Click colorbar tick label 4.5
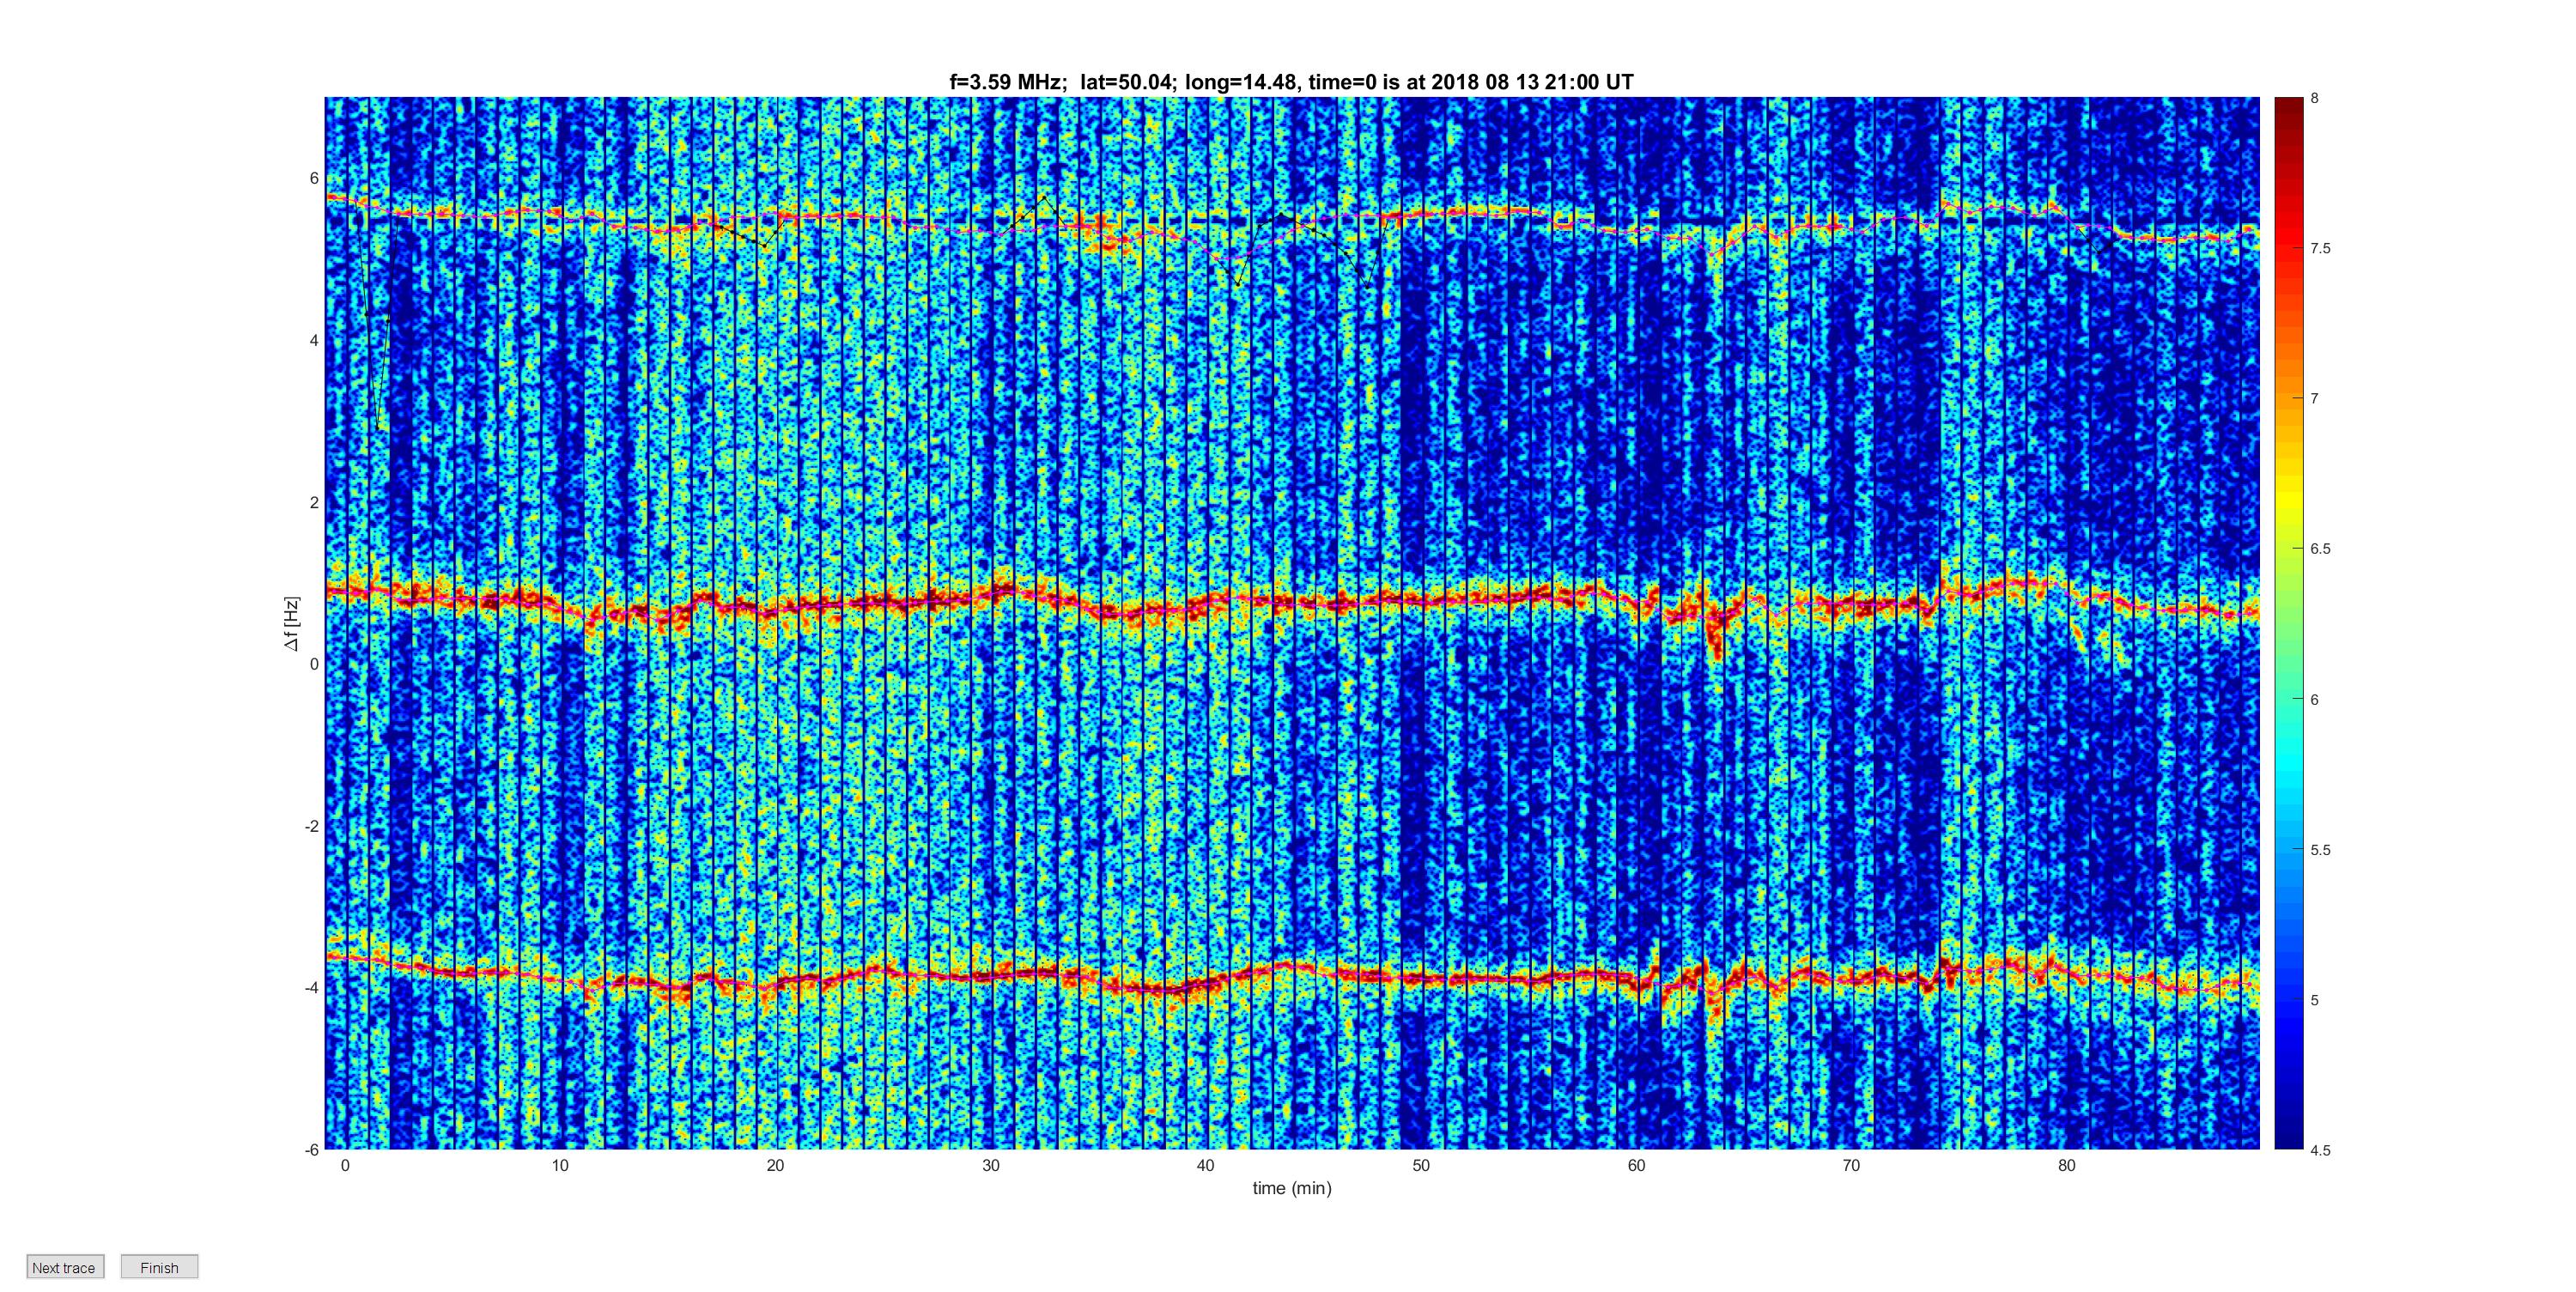This screenshot has width=2576, height=1292. point(2320,1150)
